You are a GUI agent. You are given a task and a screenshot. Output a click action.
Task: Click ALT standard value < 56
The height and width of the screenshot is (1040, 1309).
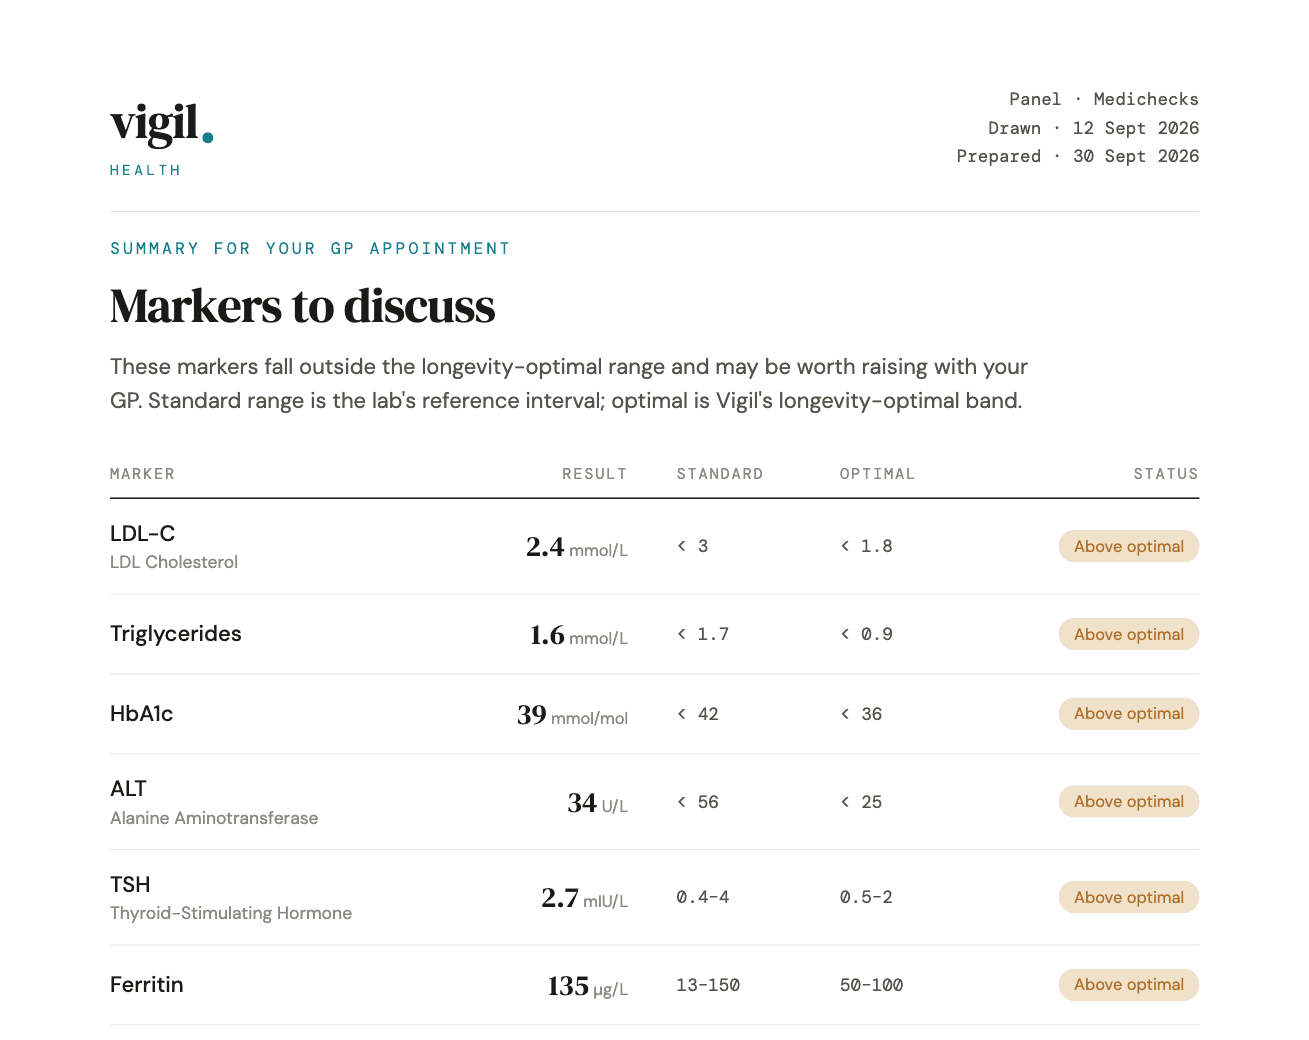(x=698, y=802)
